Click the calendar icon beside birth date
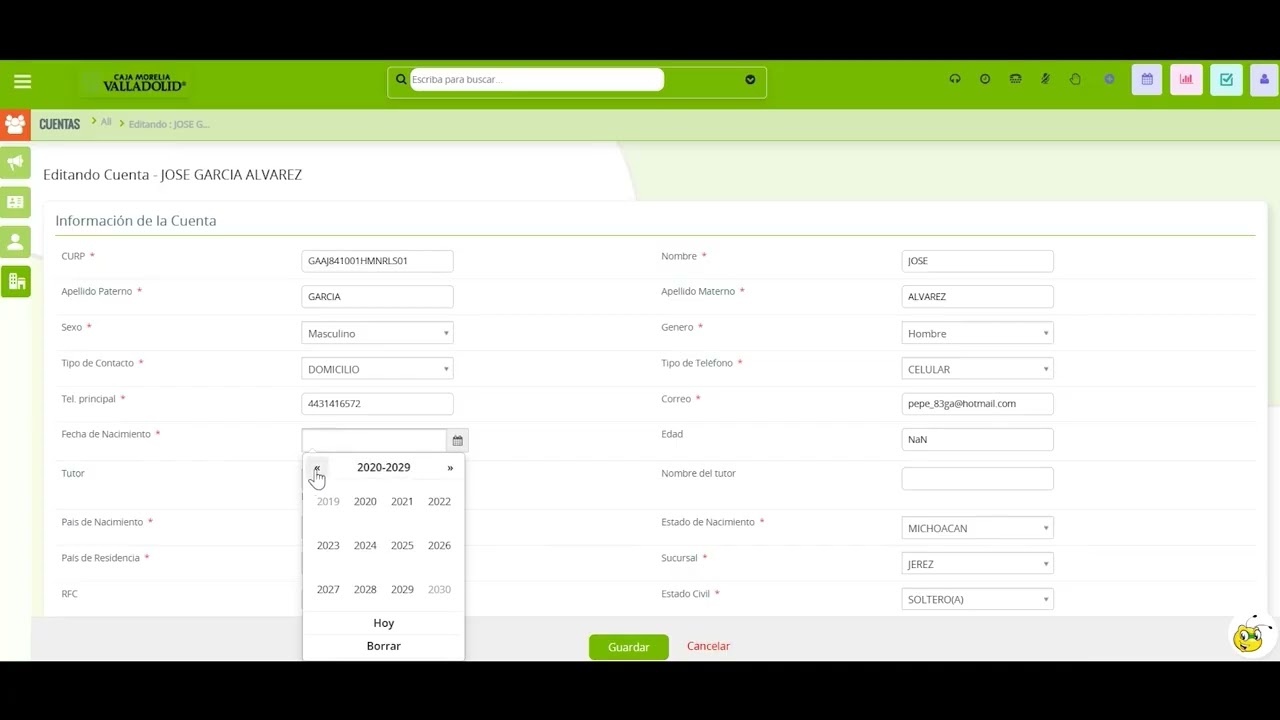The width and height of the screenshot is (1280, 720). pos(457,440)
